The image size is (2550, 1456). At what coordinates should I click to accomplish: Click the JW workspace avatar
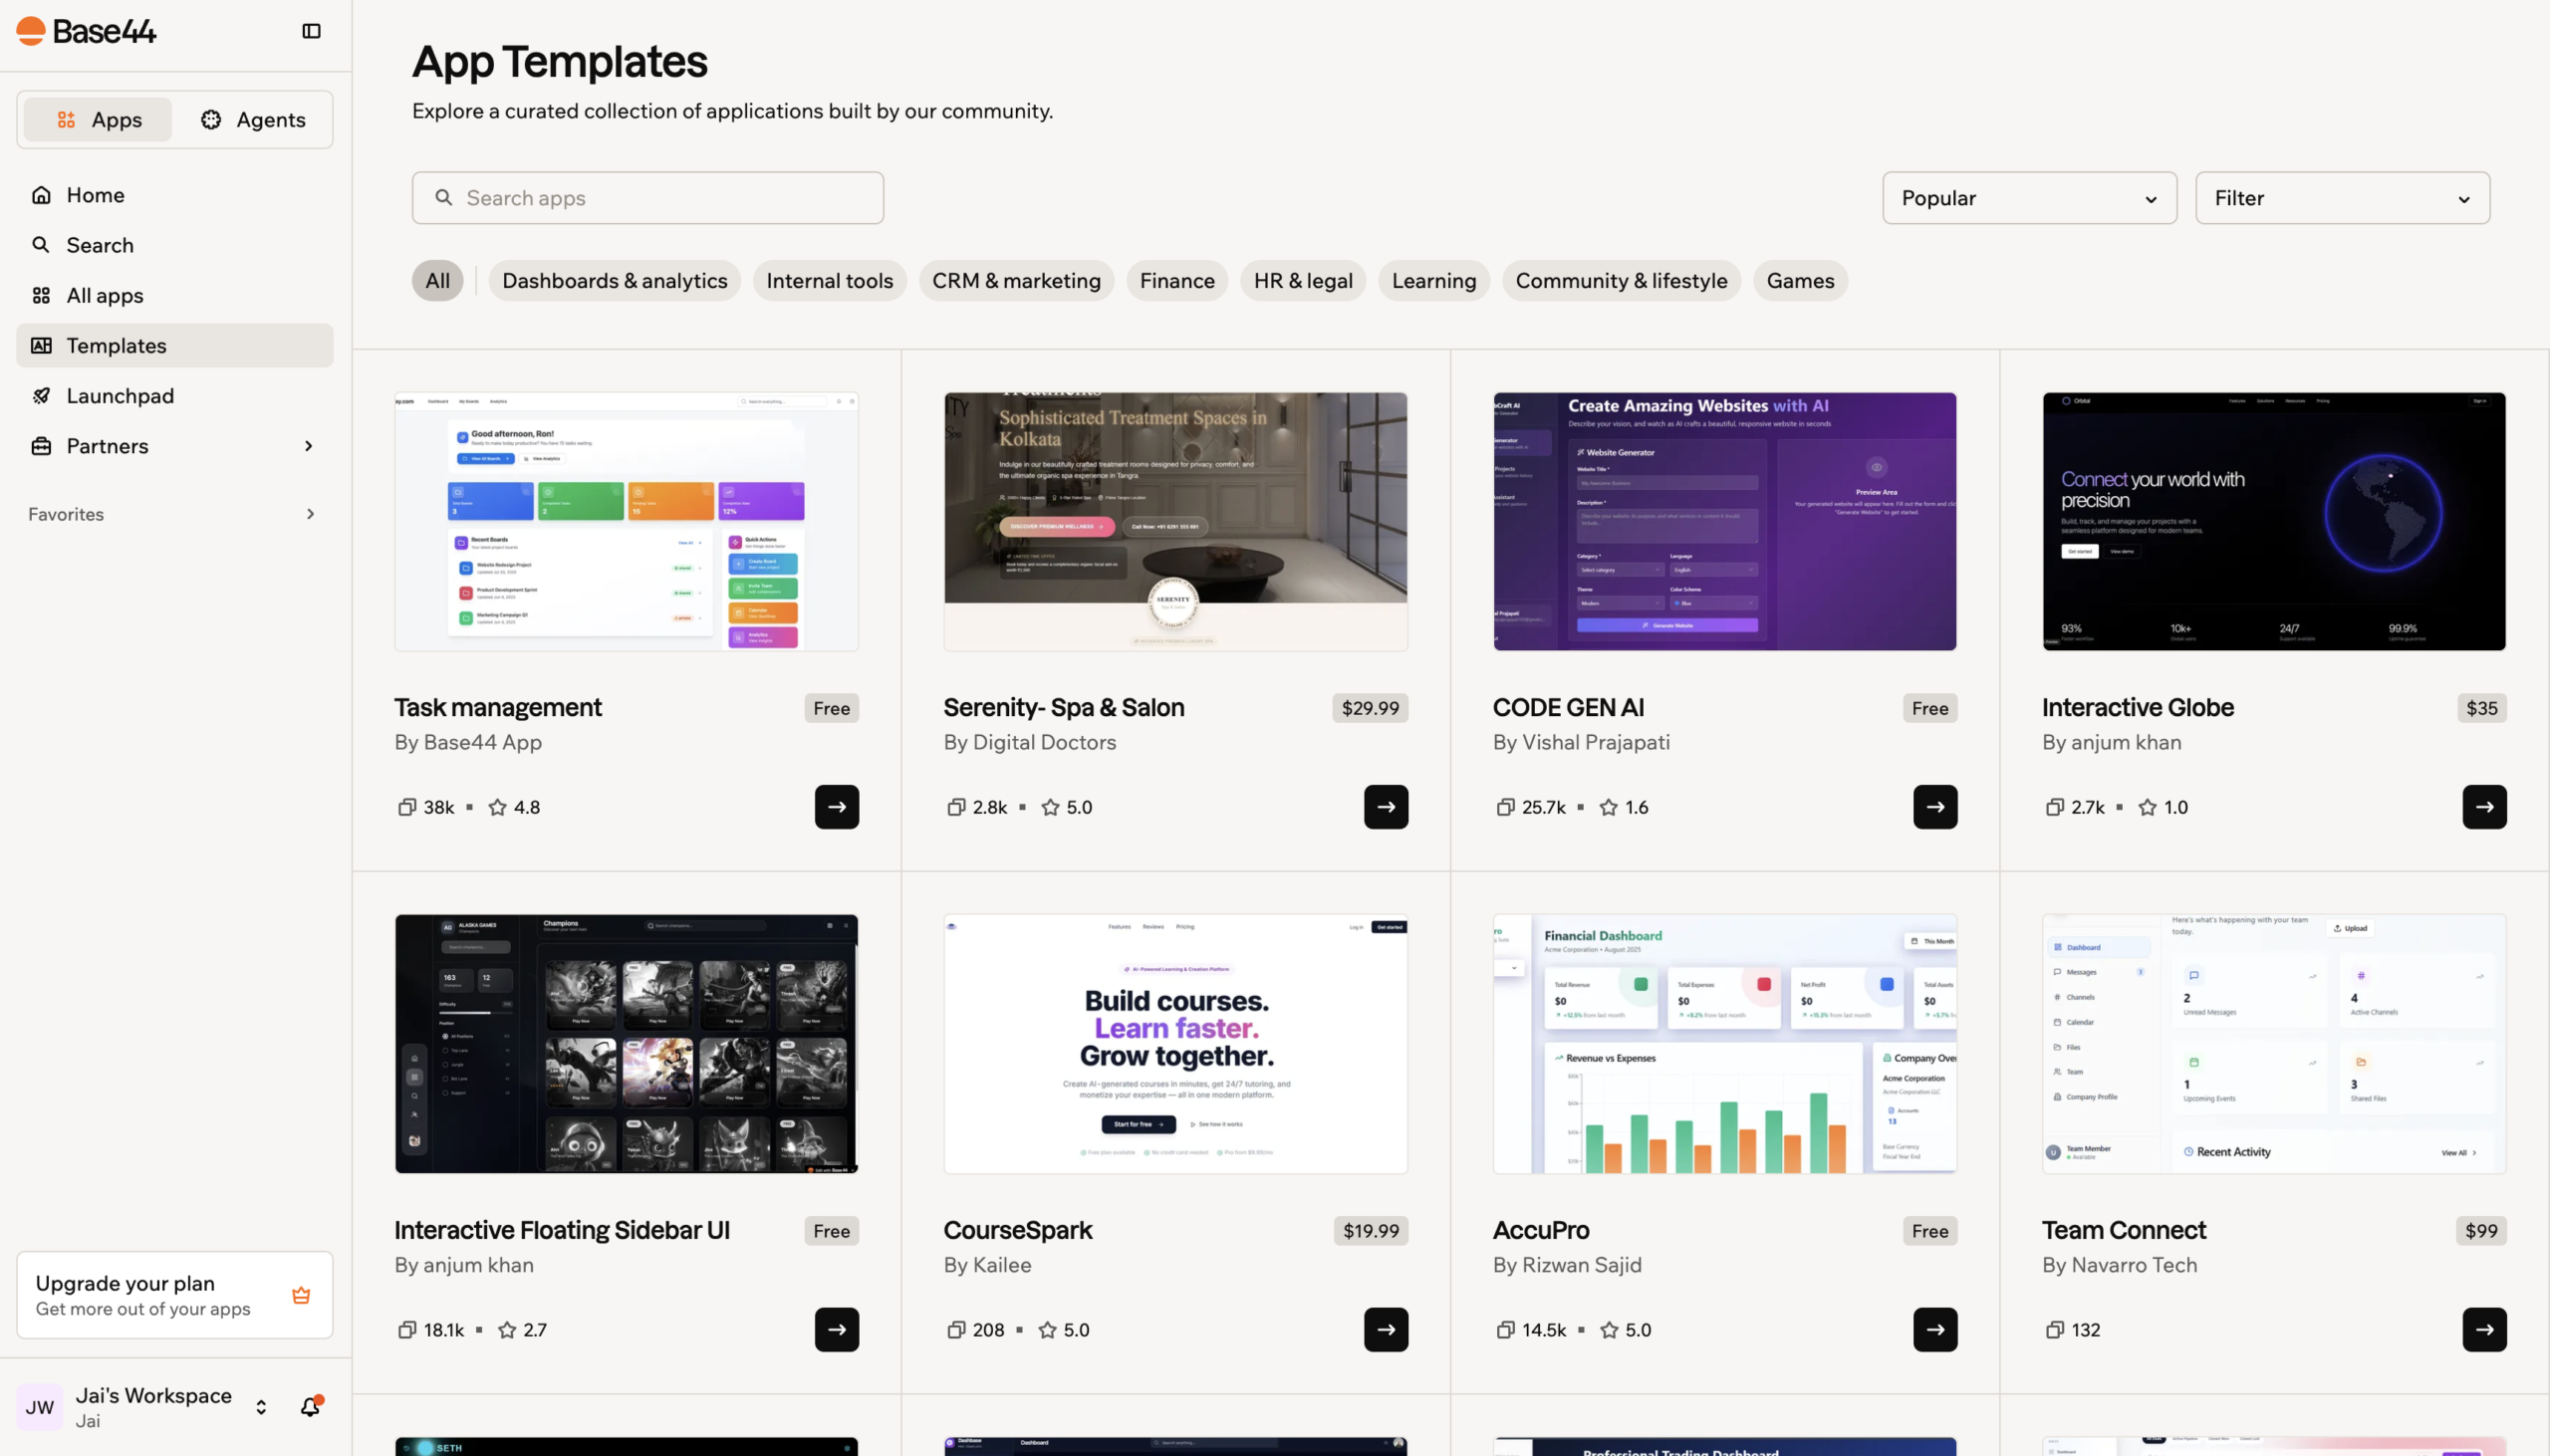point(40,1407)
